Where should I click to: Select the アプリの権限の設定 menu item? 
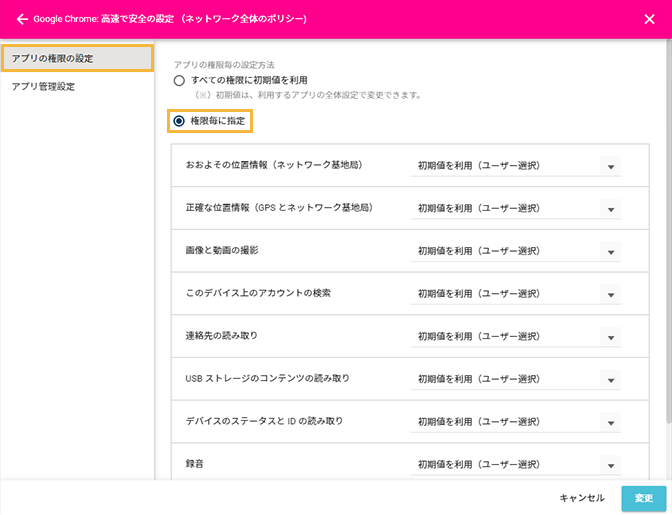[x=77, y=58]
